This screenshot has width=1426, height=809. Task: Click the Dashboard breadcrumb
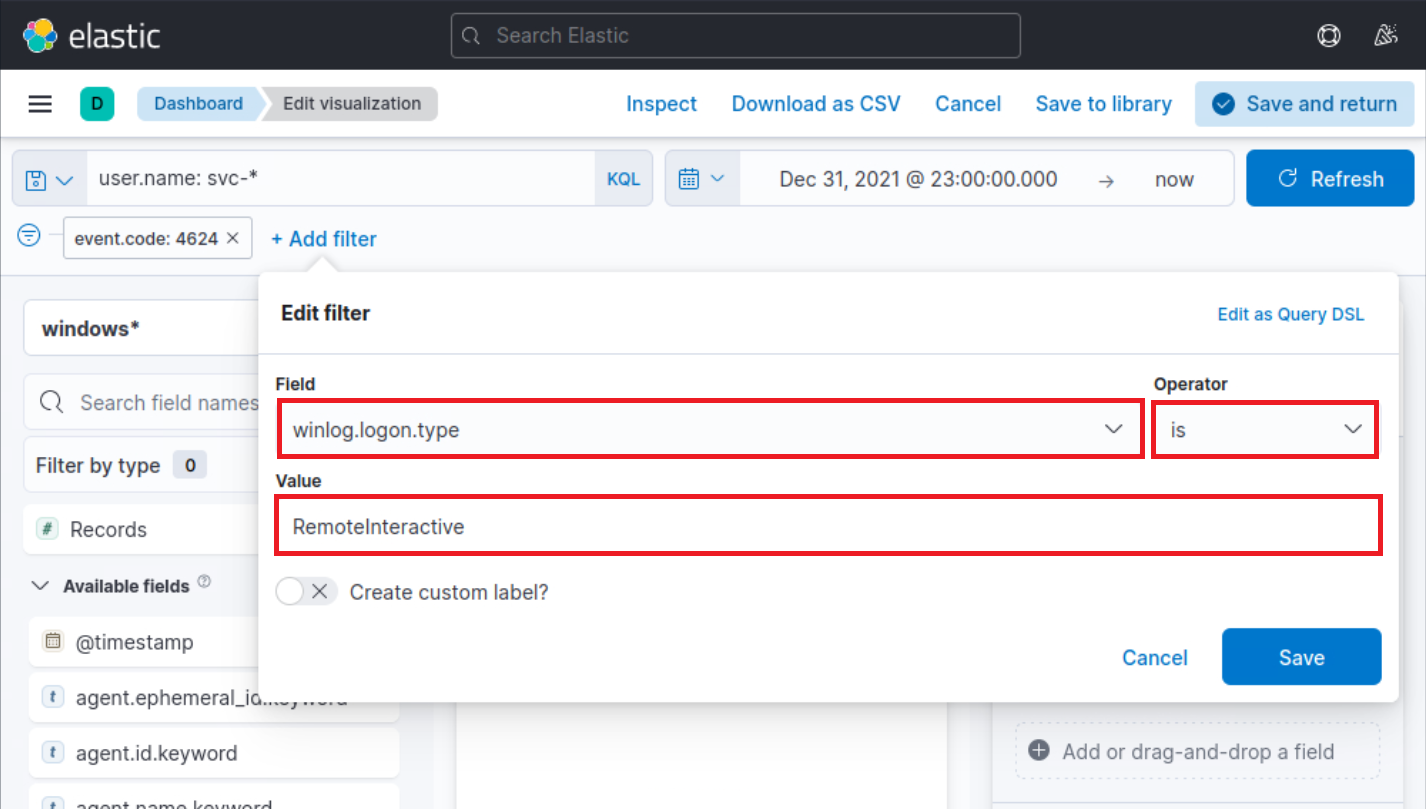(198, 103)
